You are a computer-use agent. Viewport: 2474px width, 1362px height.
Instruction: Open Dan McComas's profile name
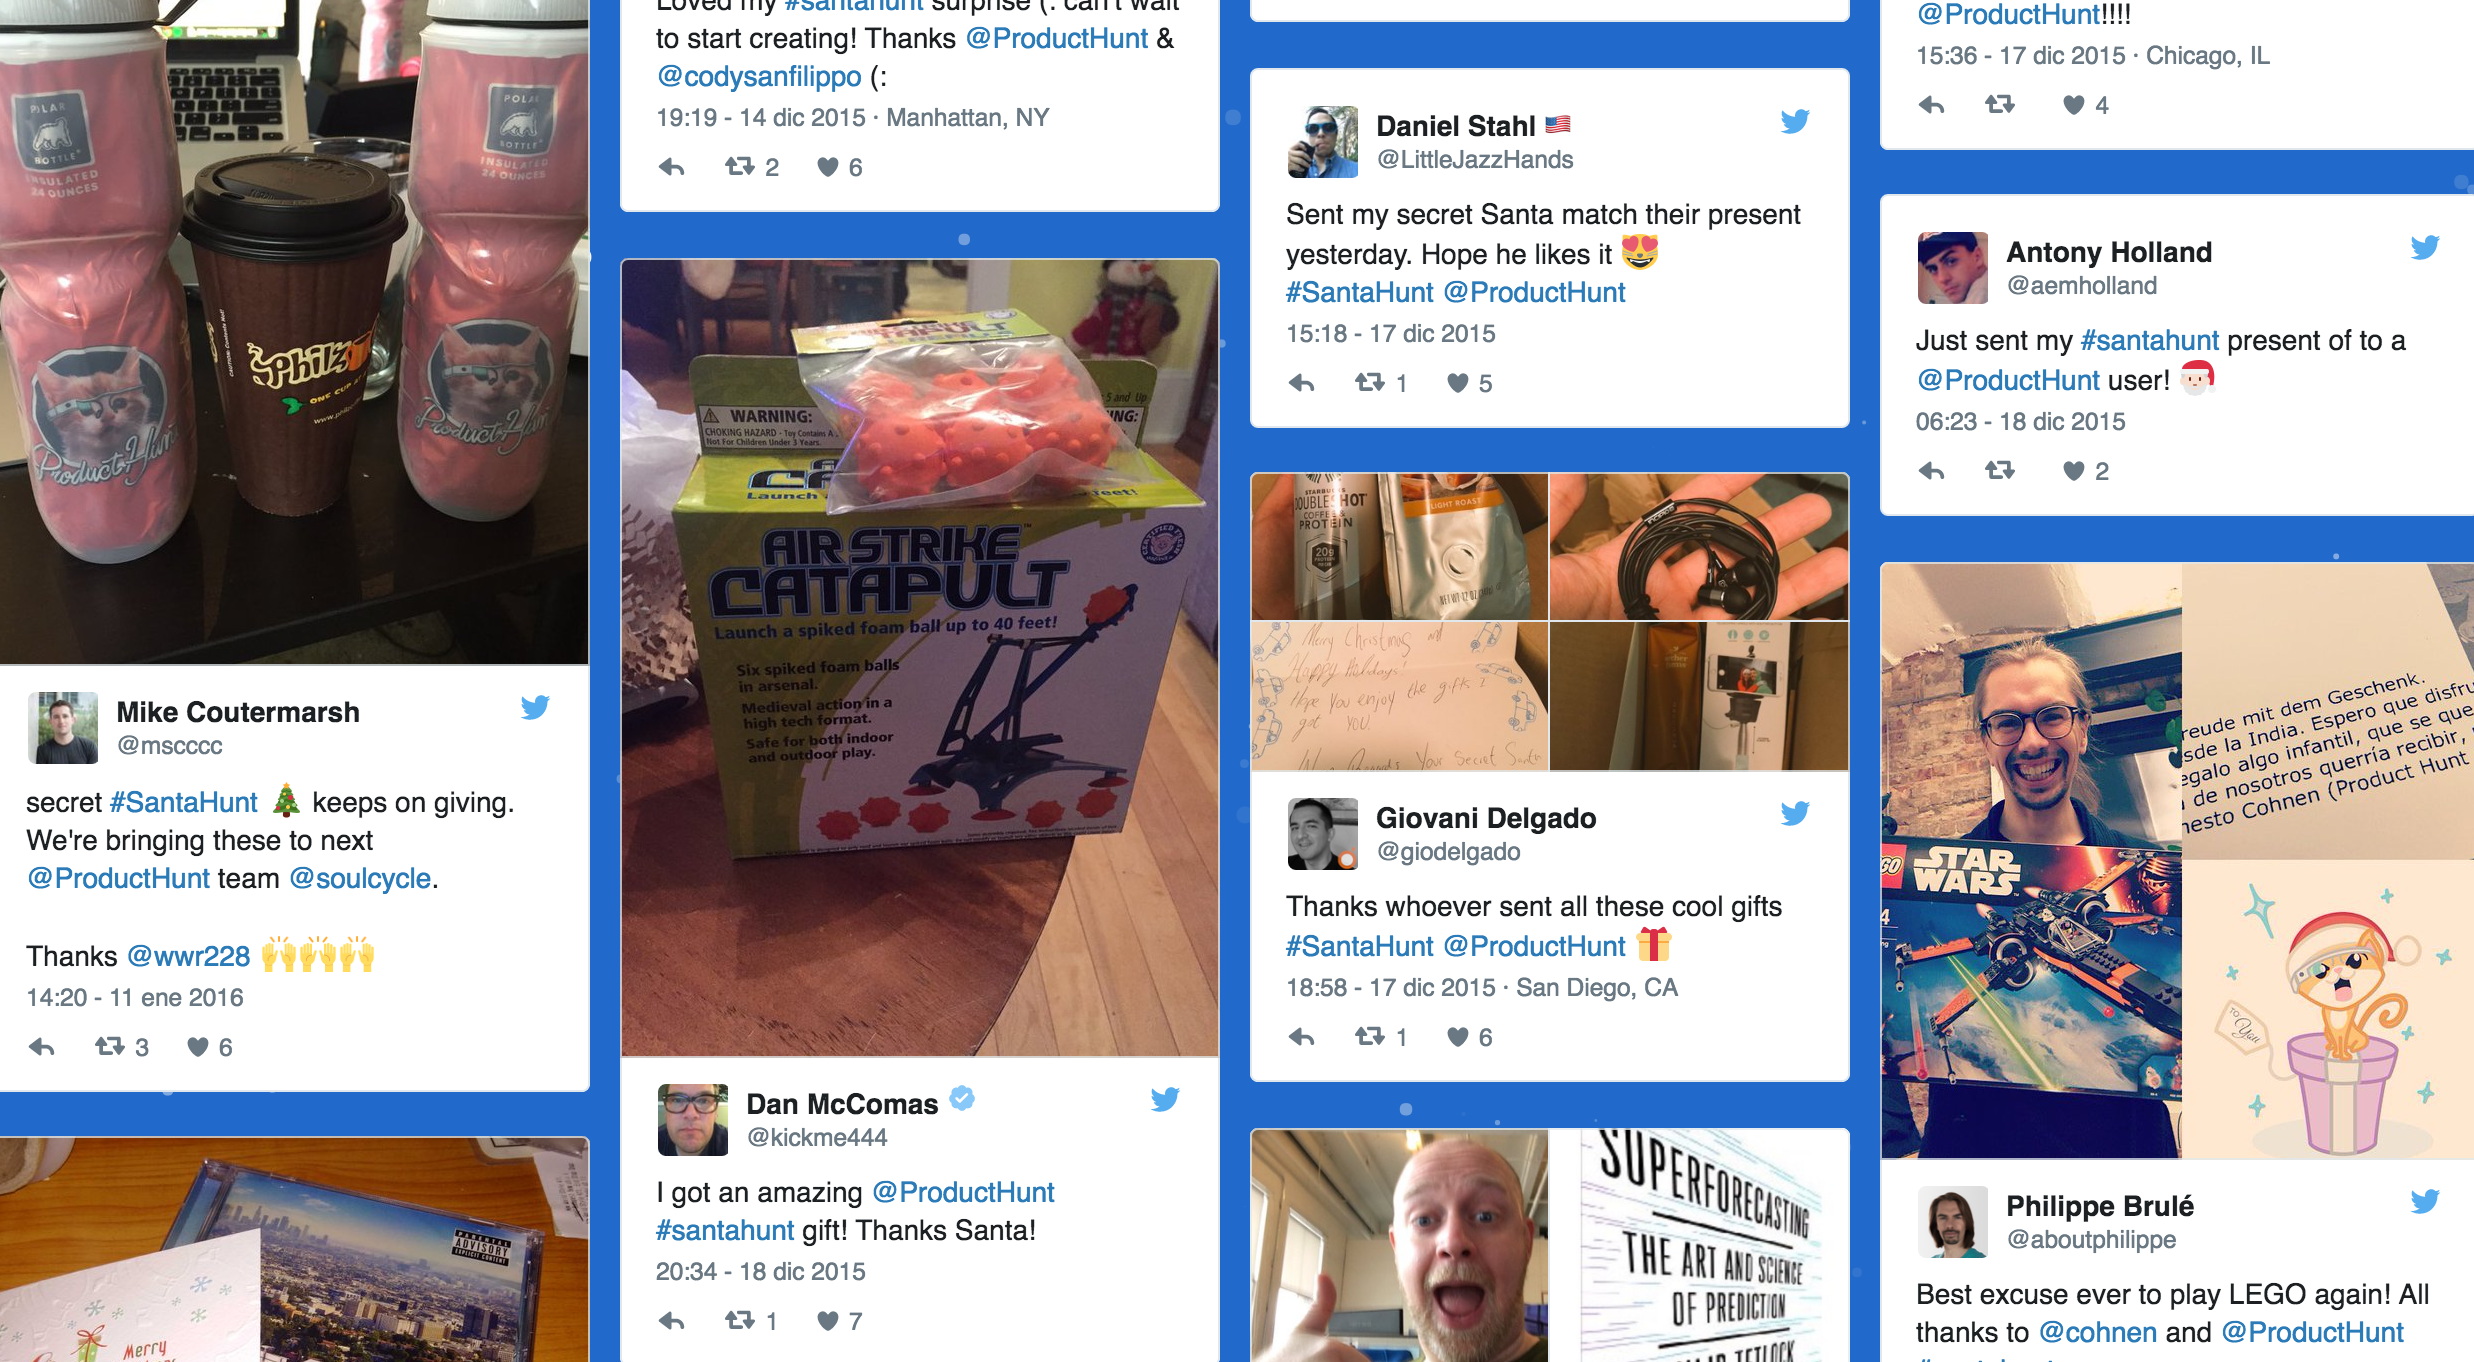[x=842, y=1104]
